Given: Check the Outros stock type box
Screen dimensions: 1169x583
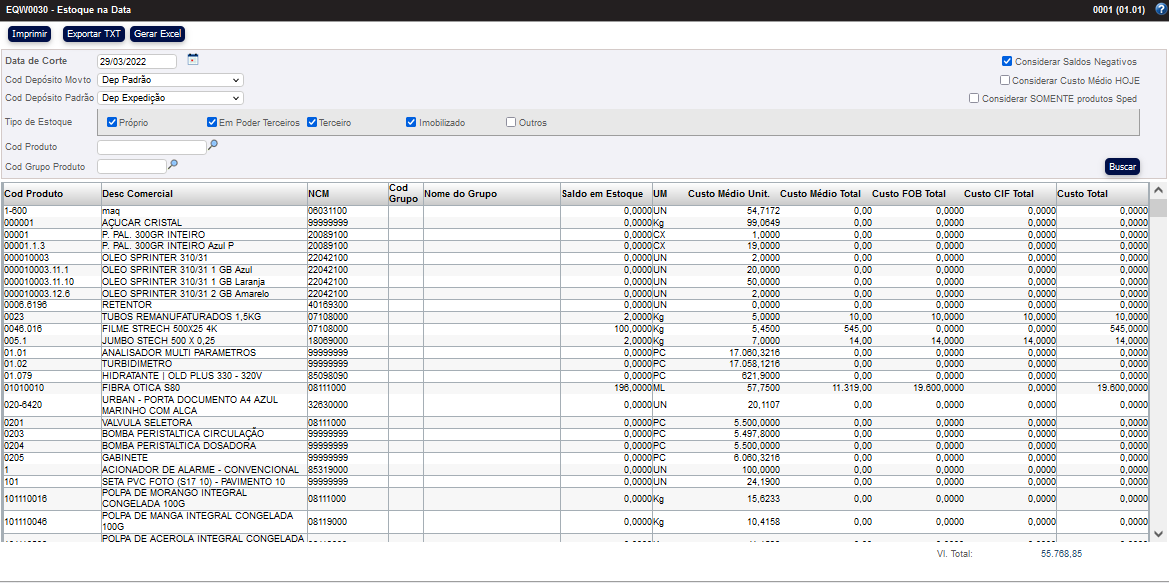Looking at the screenshot, I should coord(511,123).
